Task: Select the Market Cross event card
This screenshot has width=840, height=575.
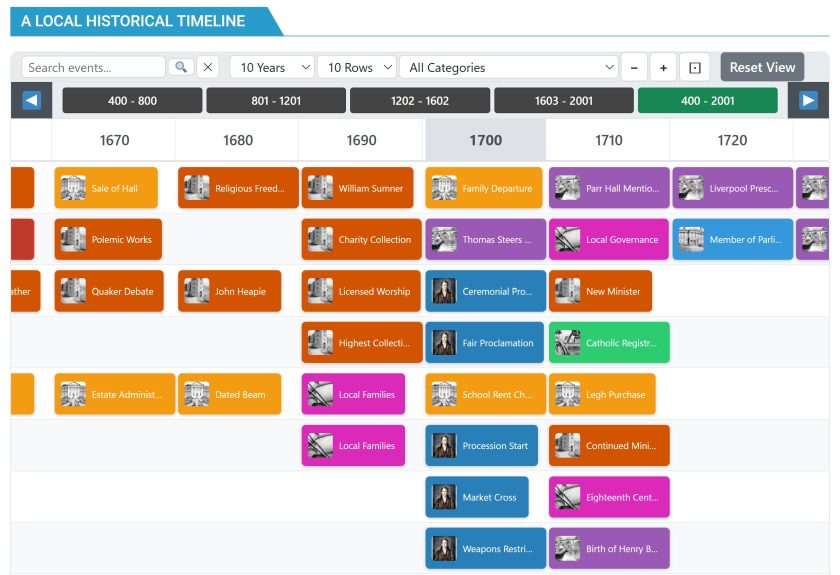Action: point(477,498)
